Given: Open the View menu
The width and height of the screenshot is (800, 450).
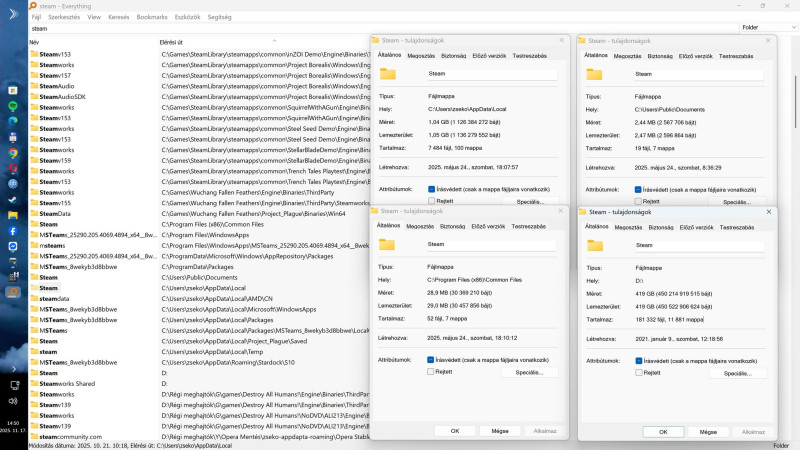Looking at the screenshot, I should click(x=94, y=17).
